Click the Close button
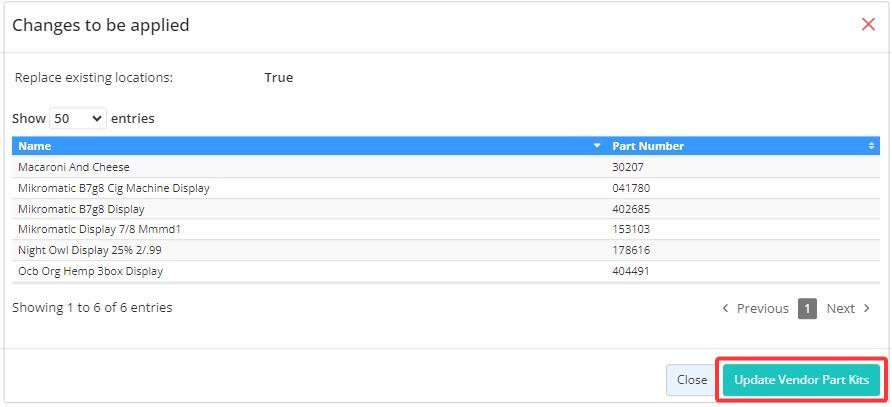The image size is (892, 407). [x=692, y=380]
